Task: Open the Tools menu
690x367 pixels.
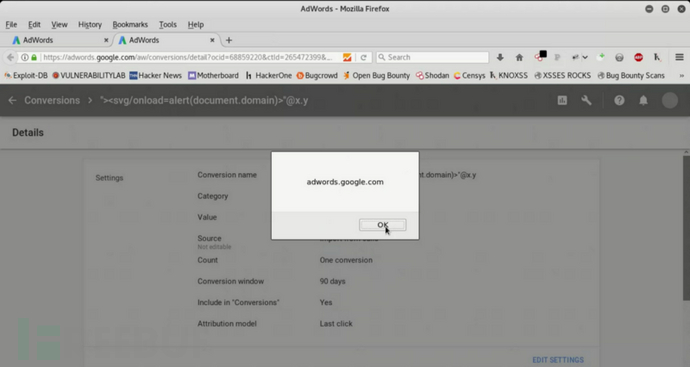Action: (x=168, y=25)
